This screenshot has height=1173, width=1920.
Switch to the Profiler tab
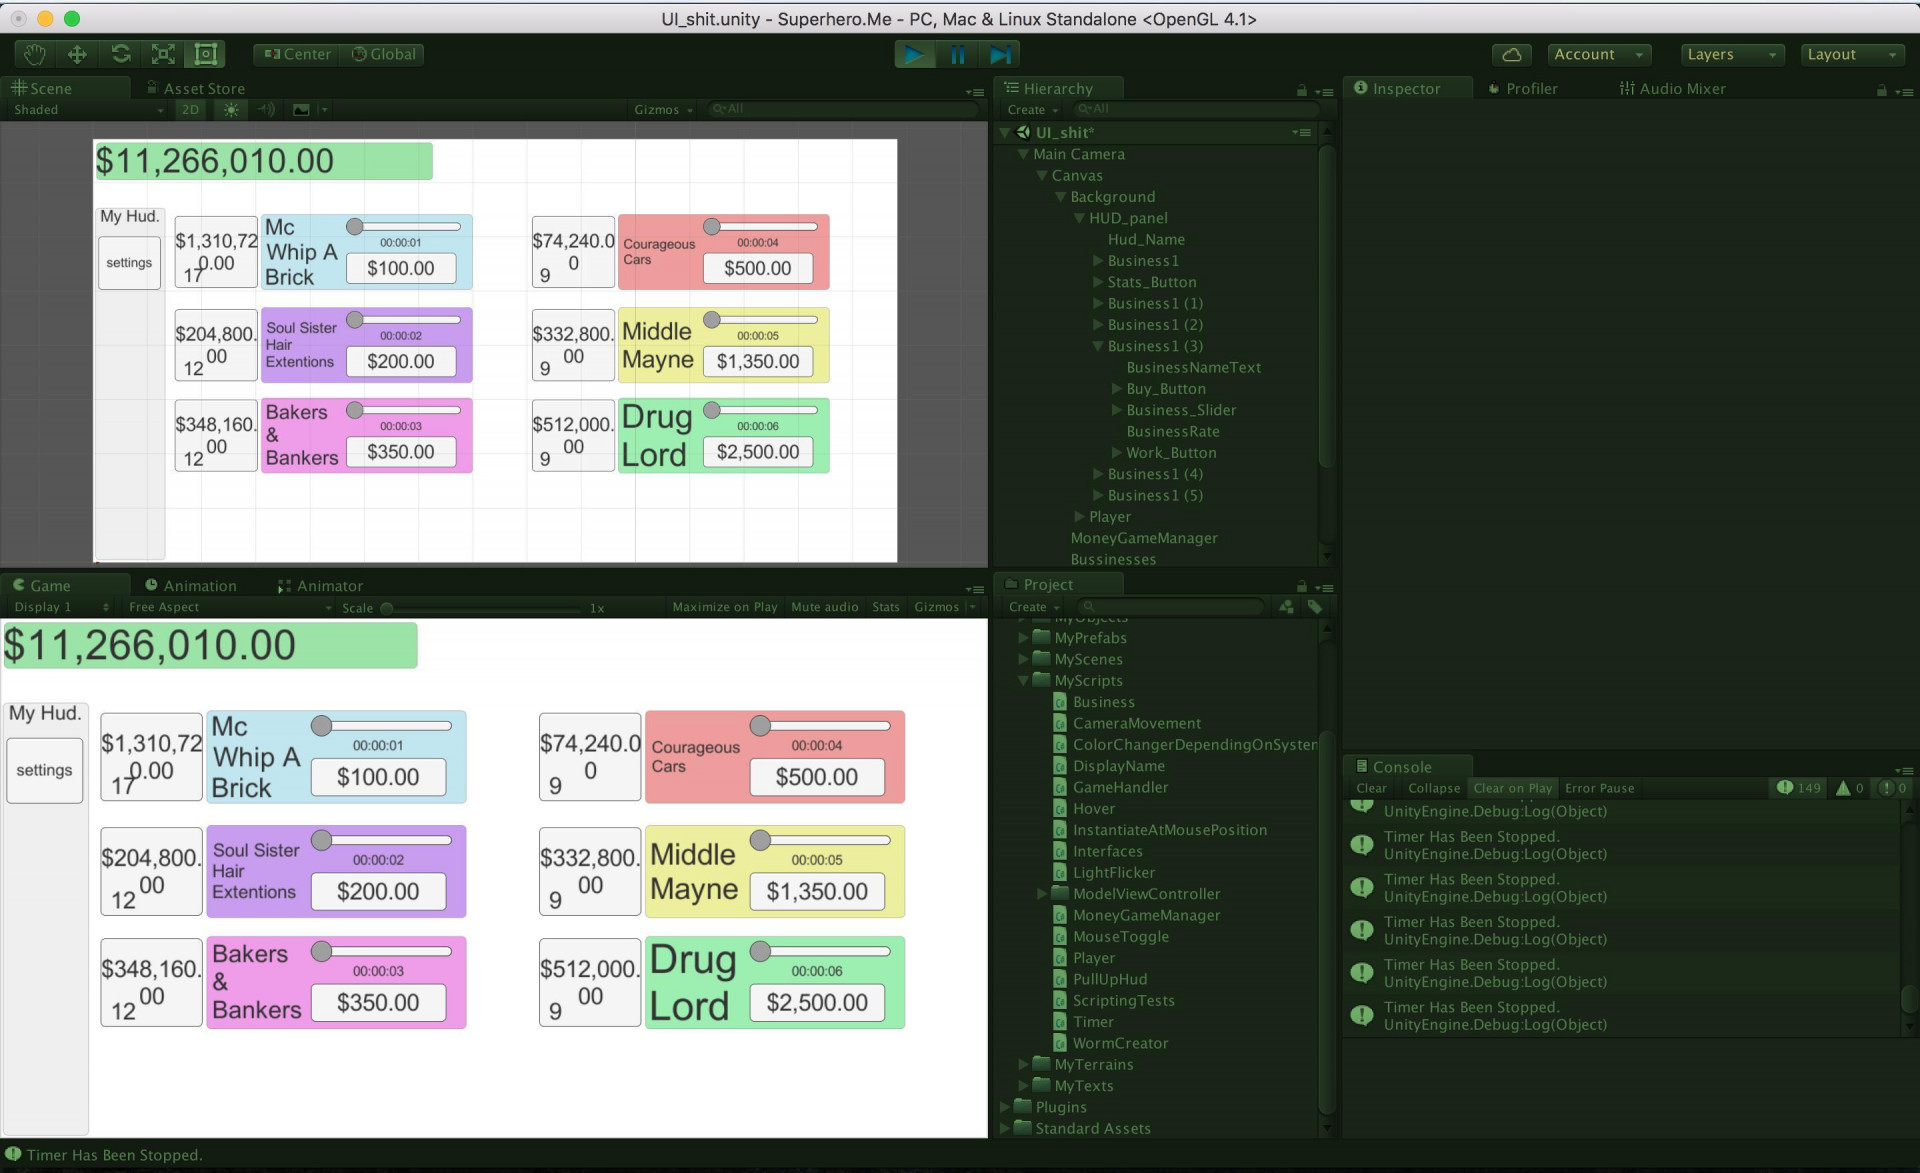point(1522,88)
